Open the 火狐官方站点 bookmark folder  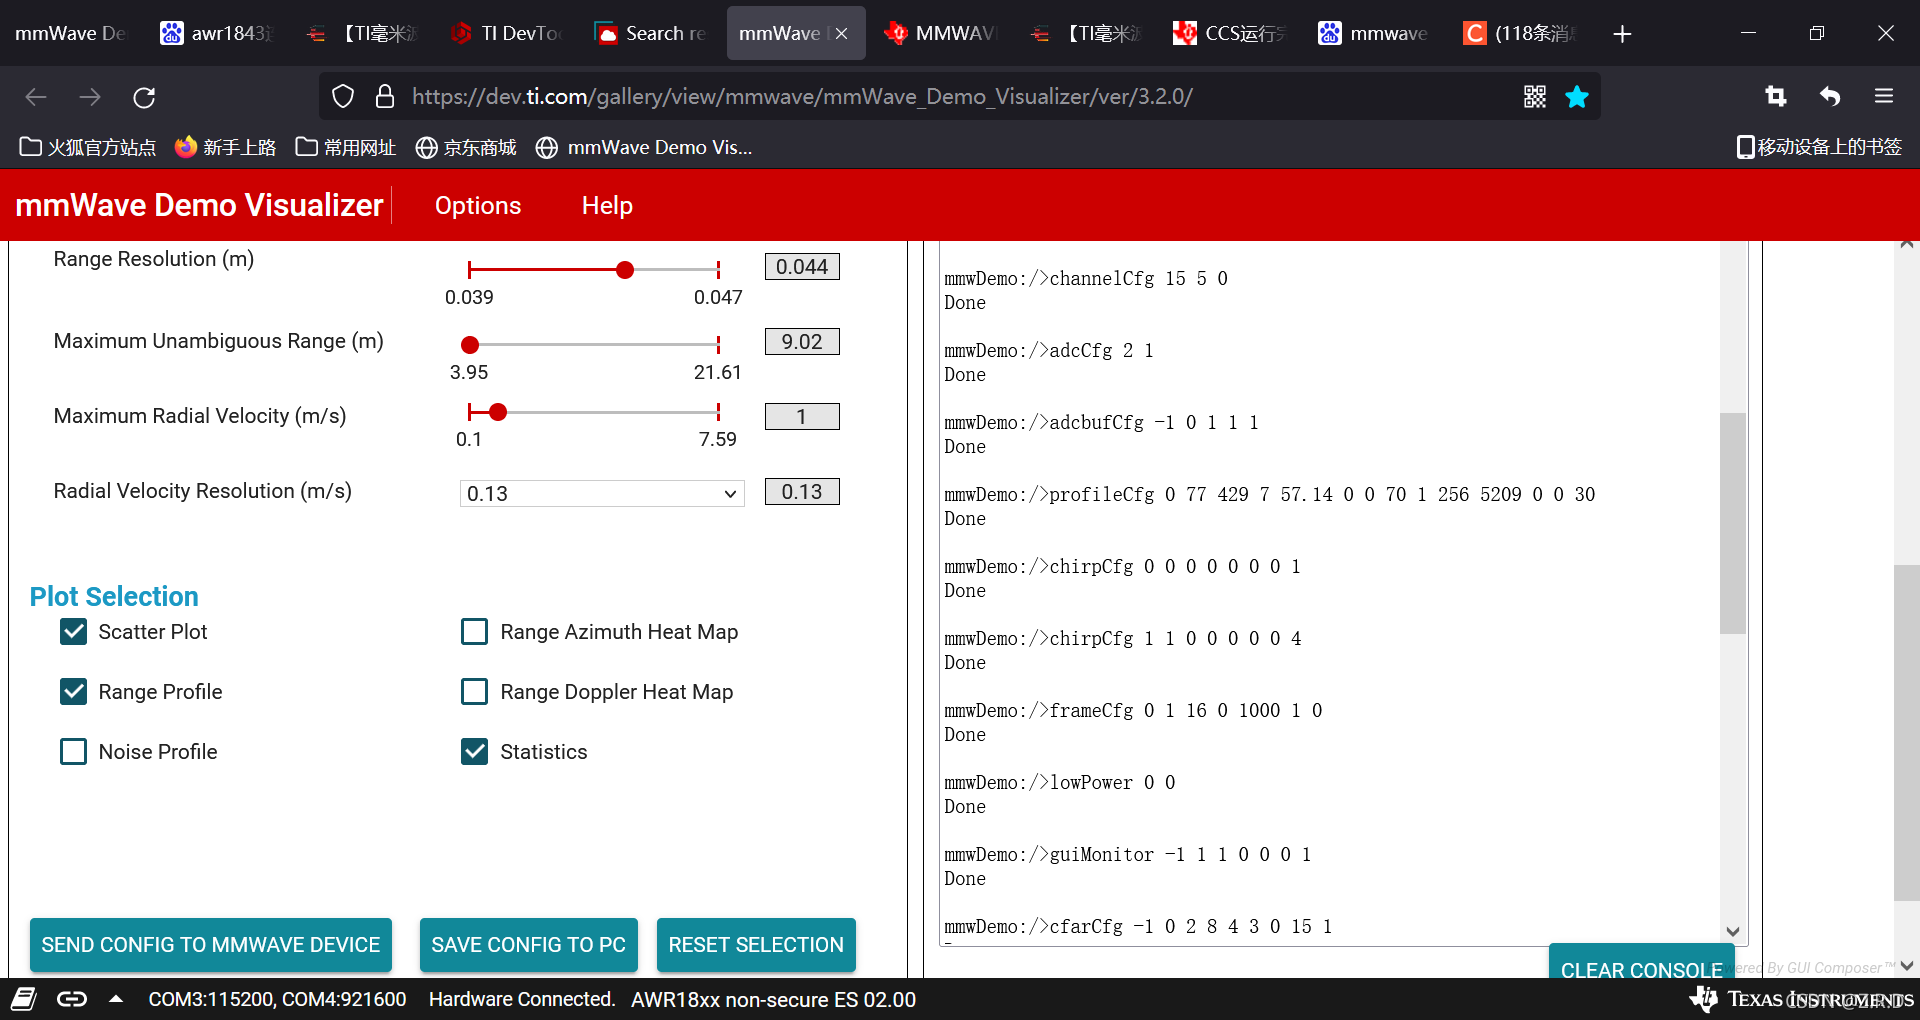(x=88, y=148)
